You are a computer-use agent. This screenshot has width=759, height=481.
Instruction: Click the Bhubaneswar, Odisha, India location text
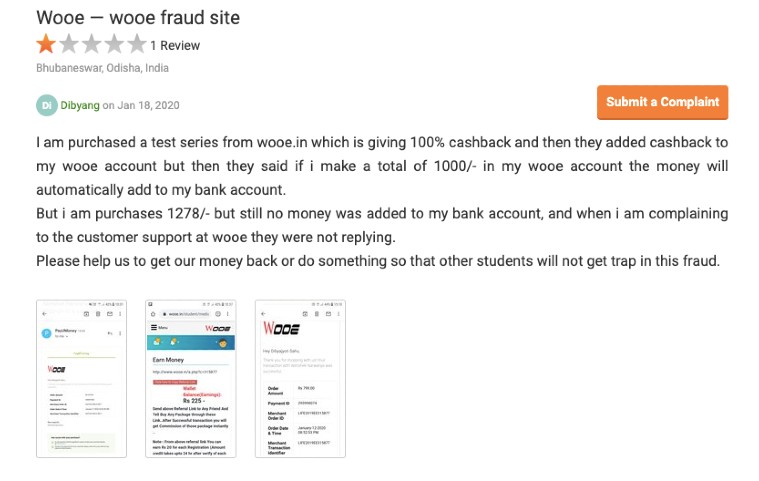coord(102,68)
